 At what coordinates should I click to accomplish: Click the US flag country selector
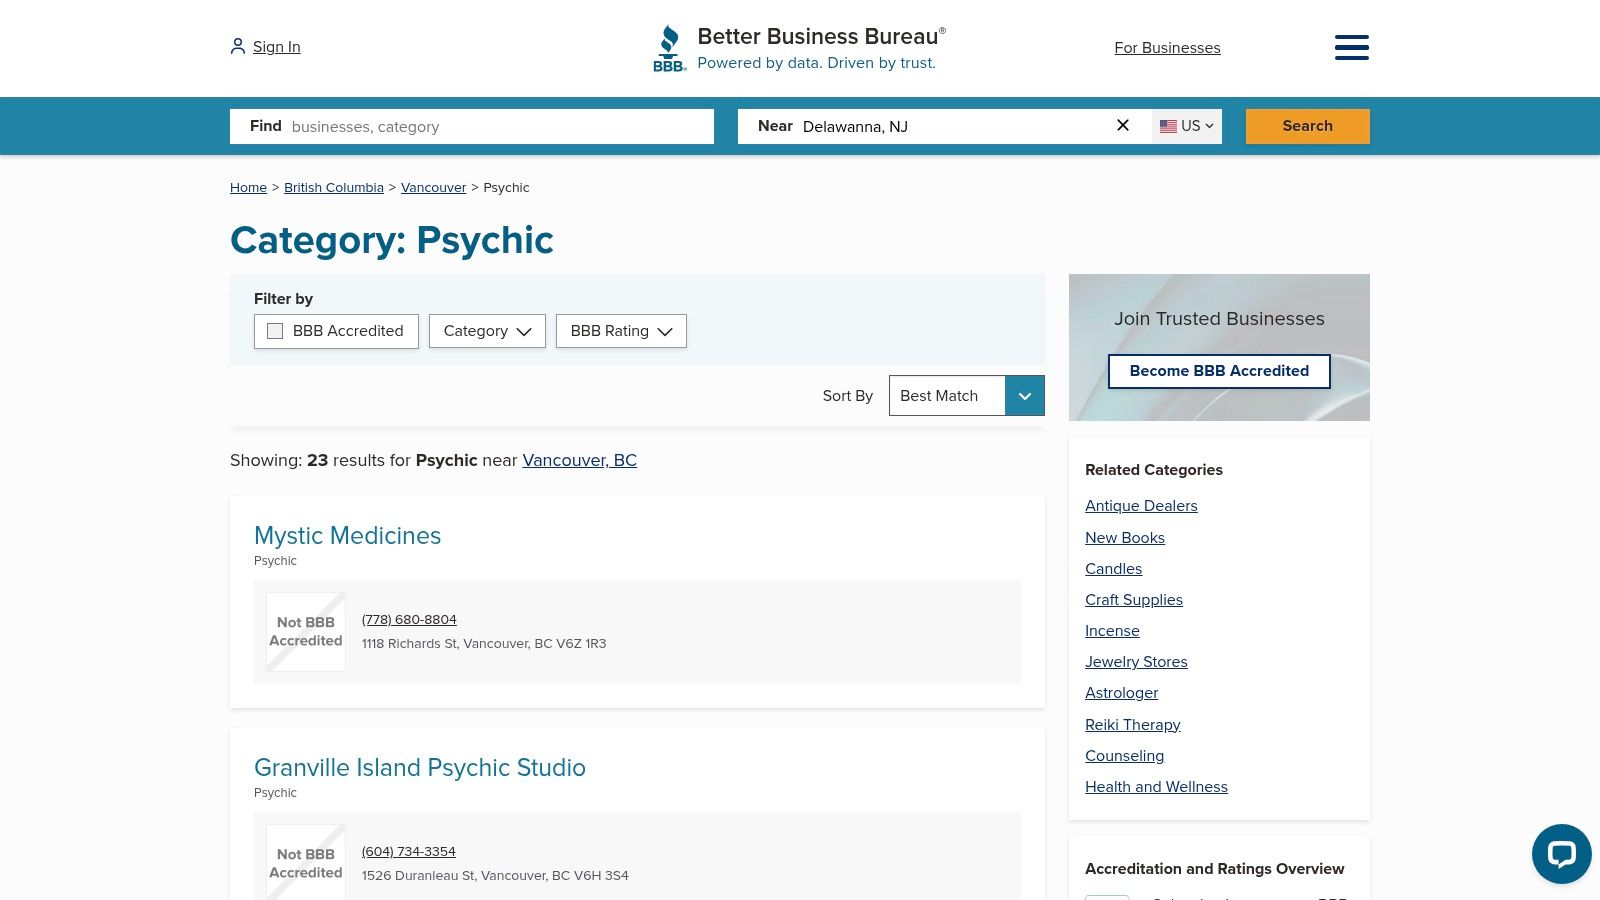pos(1185,126)
